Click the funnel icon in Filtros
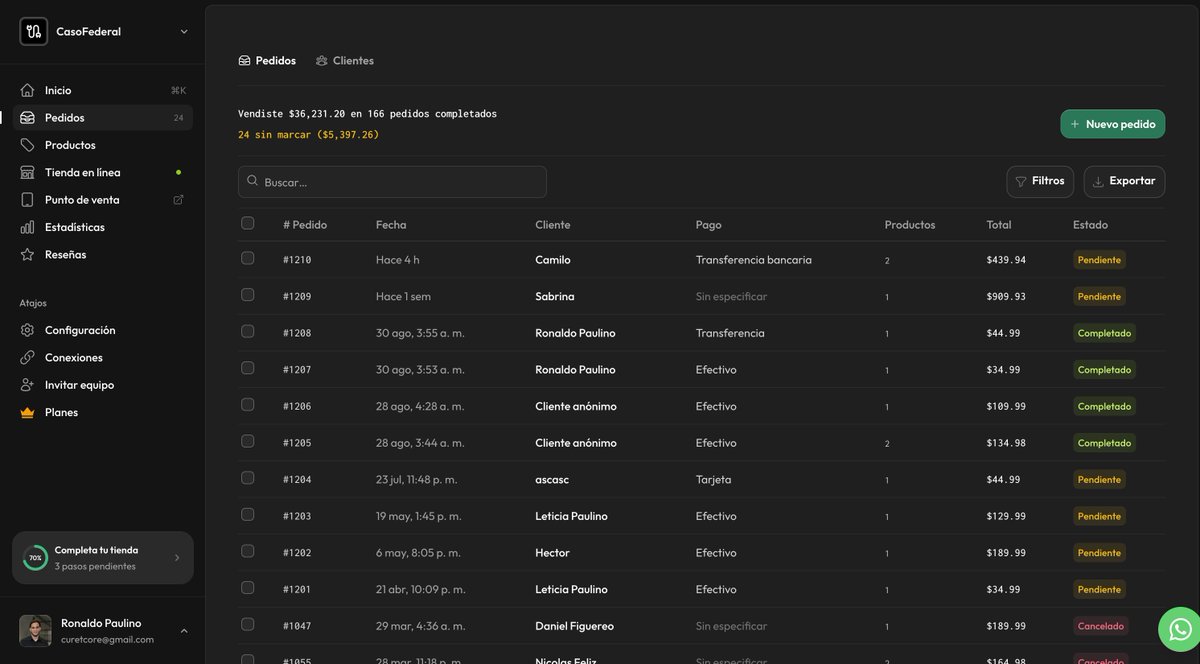The height and width of the screenshot is (664, 1200). click(1021, 182)
